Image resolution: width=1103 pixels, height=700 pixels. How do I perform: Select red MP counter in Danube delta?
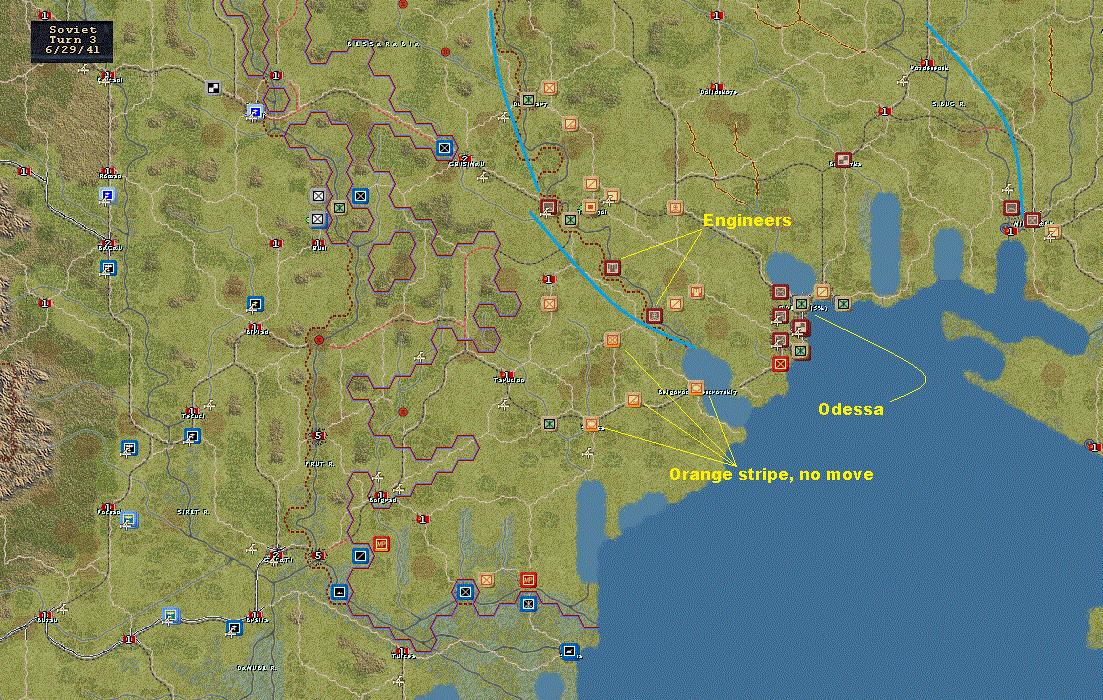point(528,580)
